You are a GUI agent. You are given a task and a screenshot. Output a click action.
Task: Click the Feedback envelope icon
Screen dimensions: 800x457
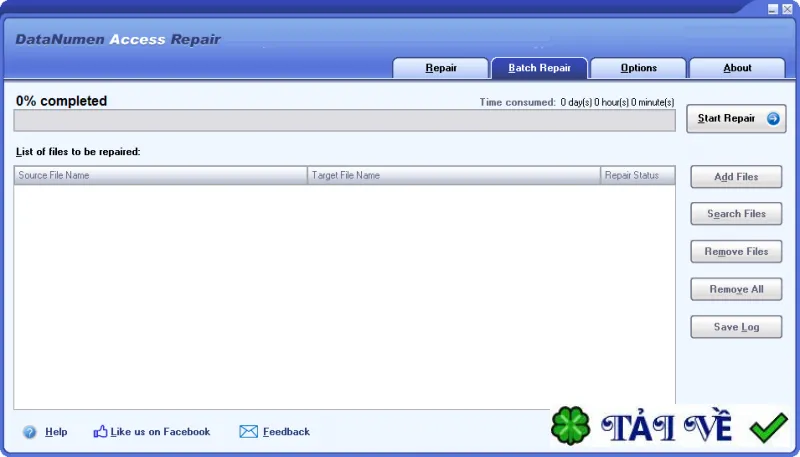pyautogui.click(x=248, y=431)
